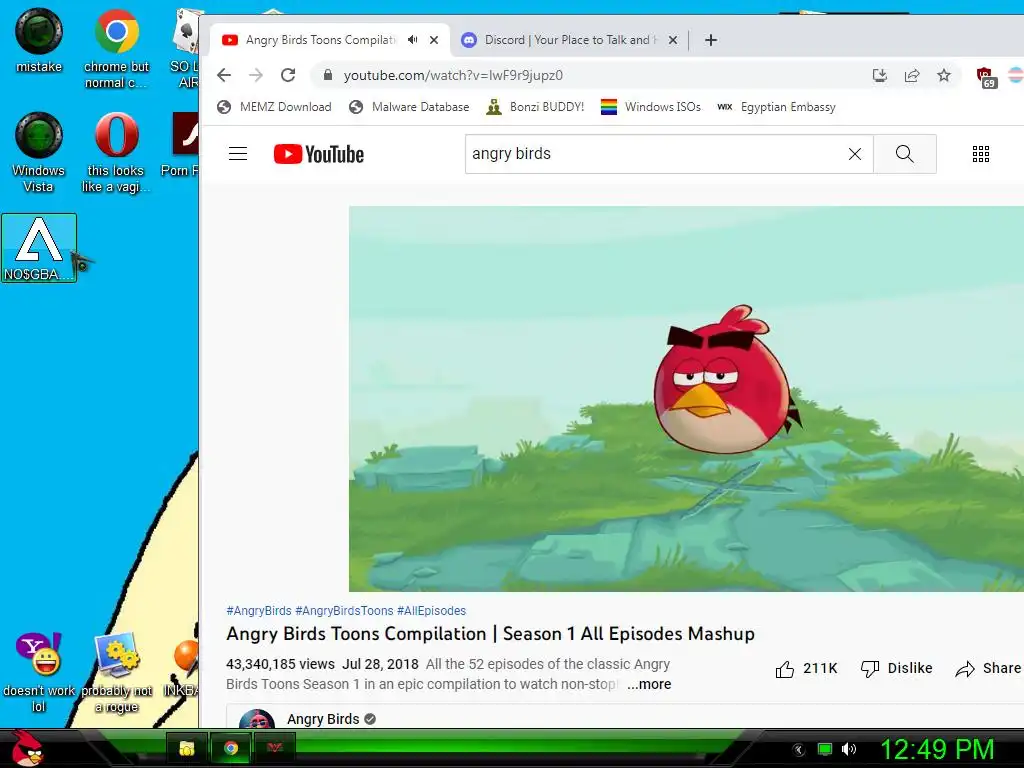
Task: Click the #AllEpisodes hashtag
Action: pos(431,611)
